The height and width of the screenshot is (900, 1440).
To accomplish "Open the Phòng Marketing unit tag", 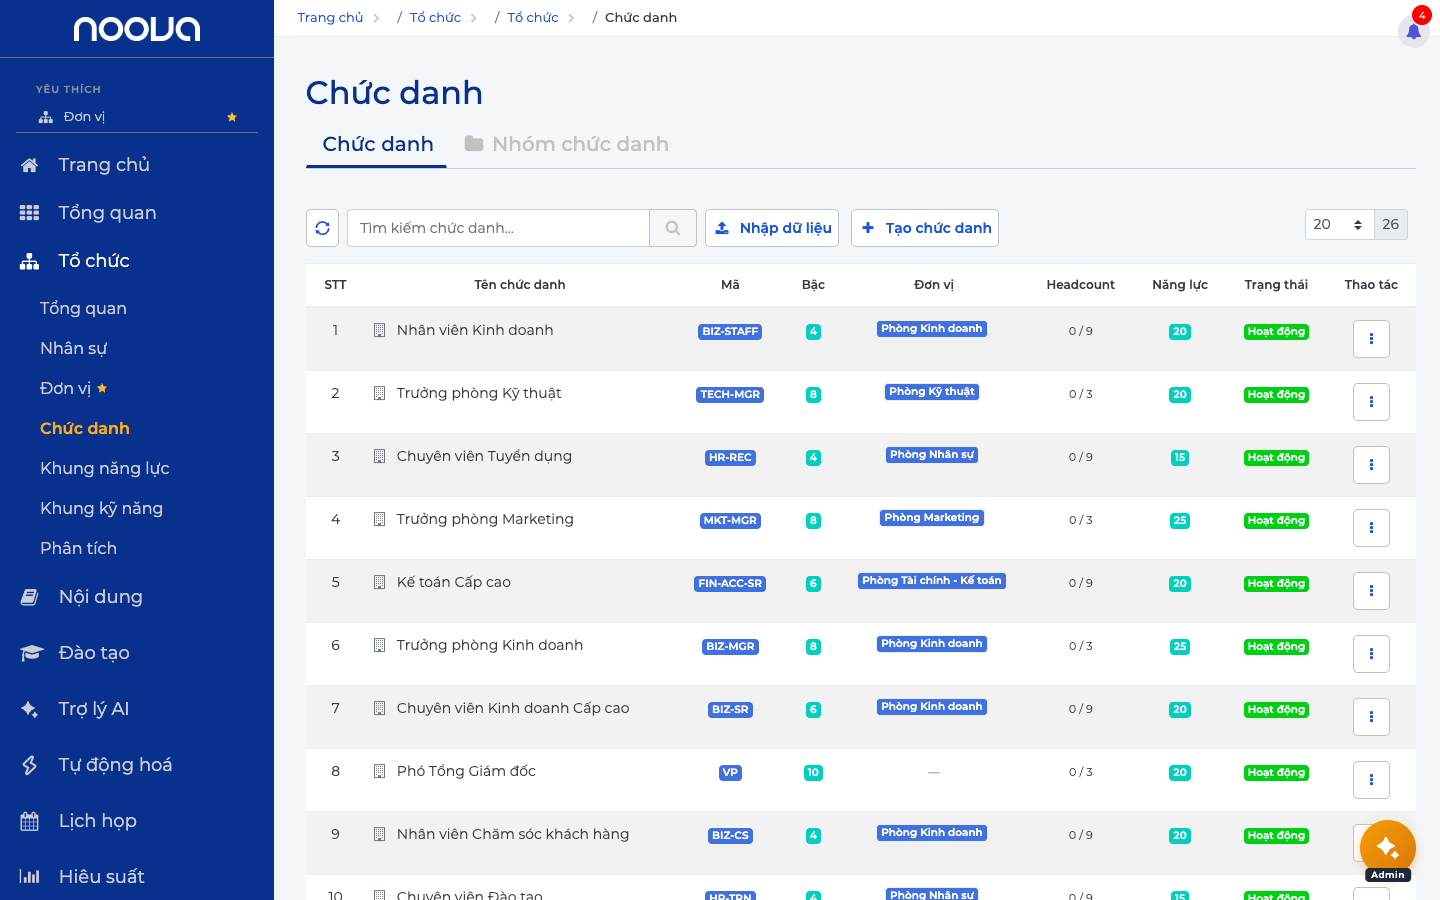I will tap(932, 518).
